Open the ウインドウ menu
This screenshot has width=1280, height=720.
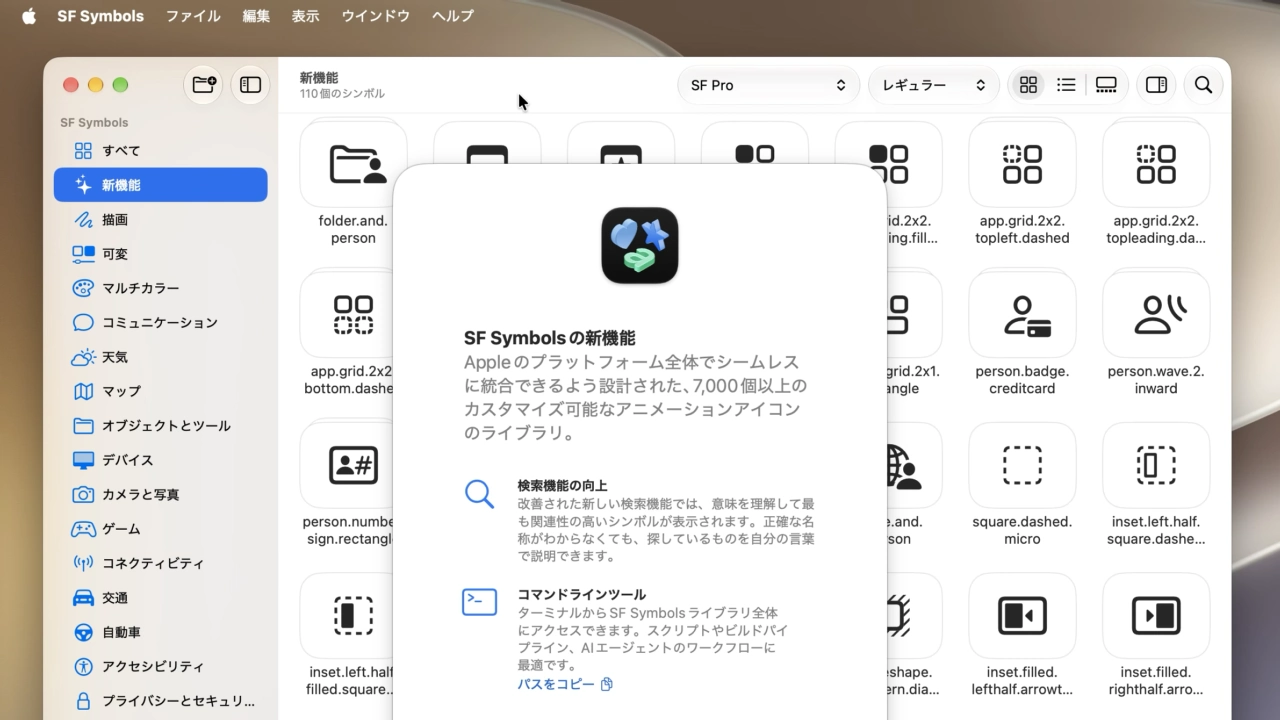(x=375, y=16)
